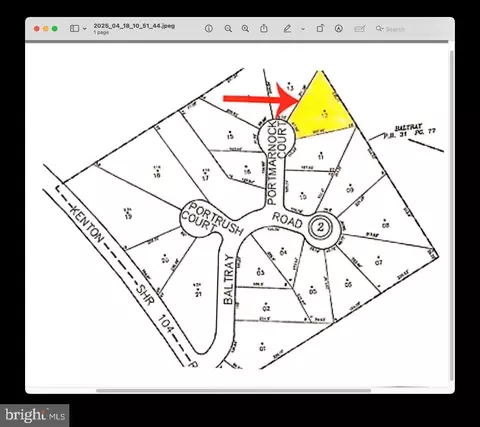Viewport: 480px width, 427px height.
Task: Select the Markup pen tool
Action: pyautogui.click(x=287, y=29)
